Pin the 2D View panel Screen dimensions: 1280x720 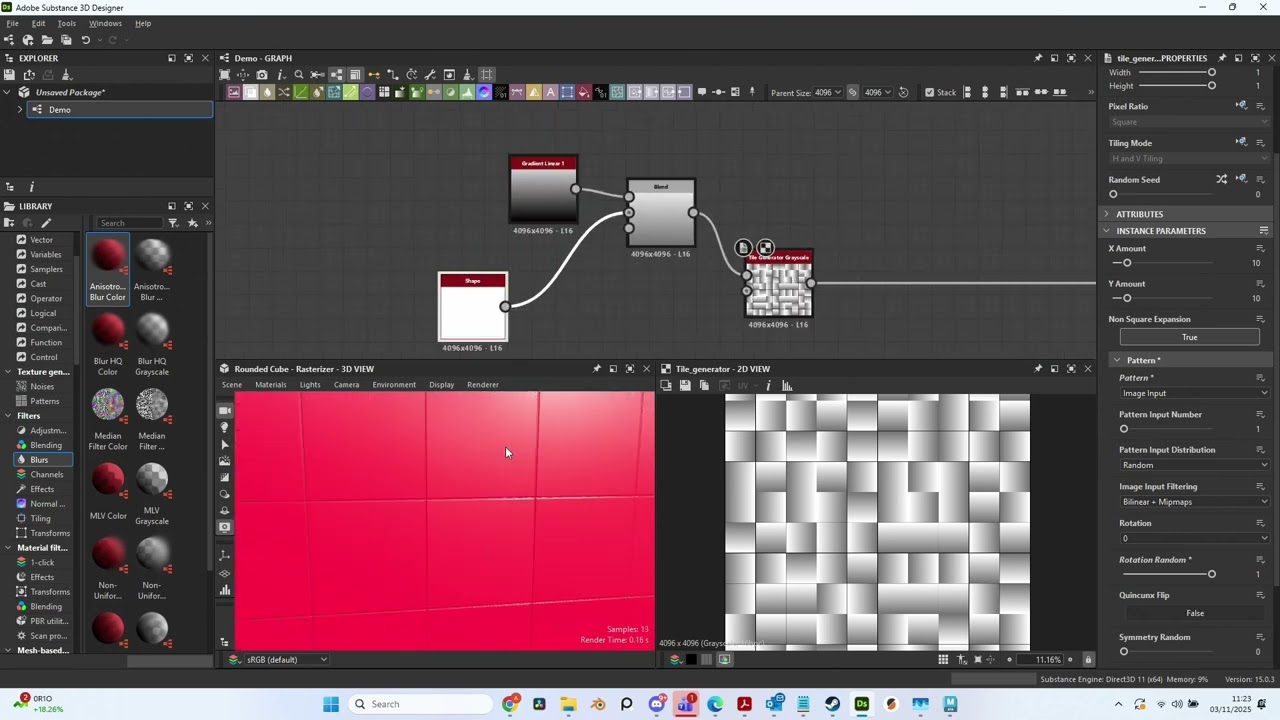click(1038, 369)
